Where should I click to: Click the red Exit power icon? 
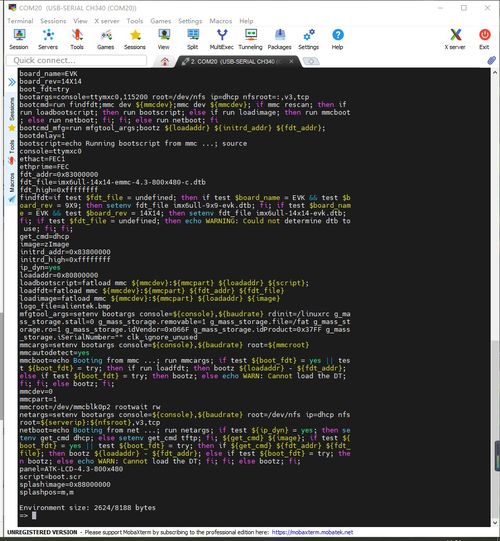pos(484,39)
